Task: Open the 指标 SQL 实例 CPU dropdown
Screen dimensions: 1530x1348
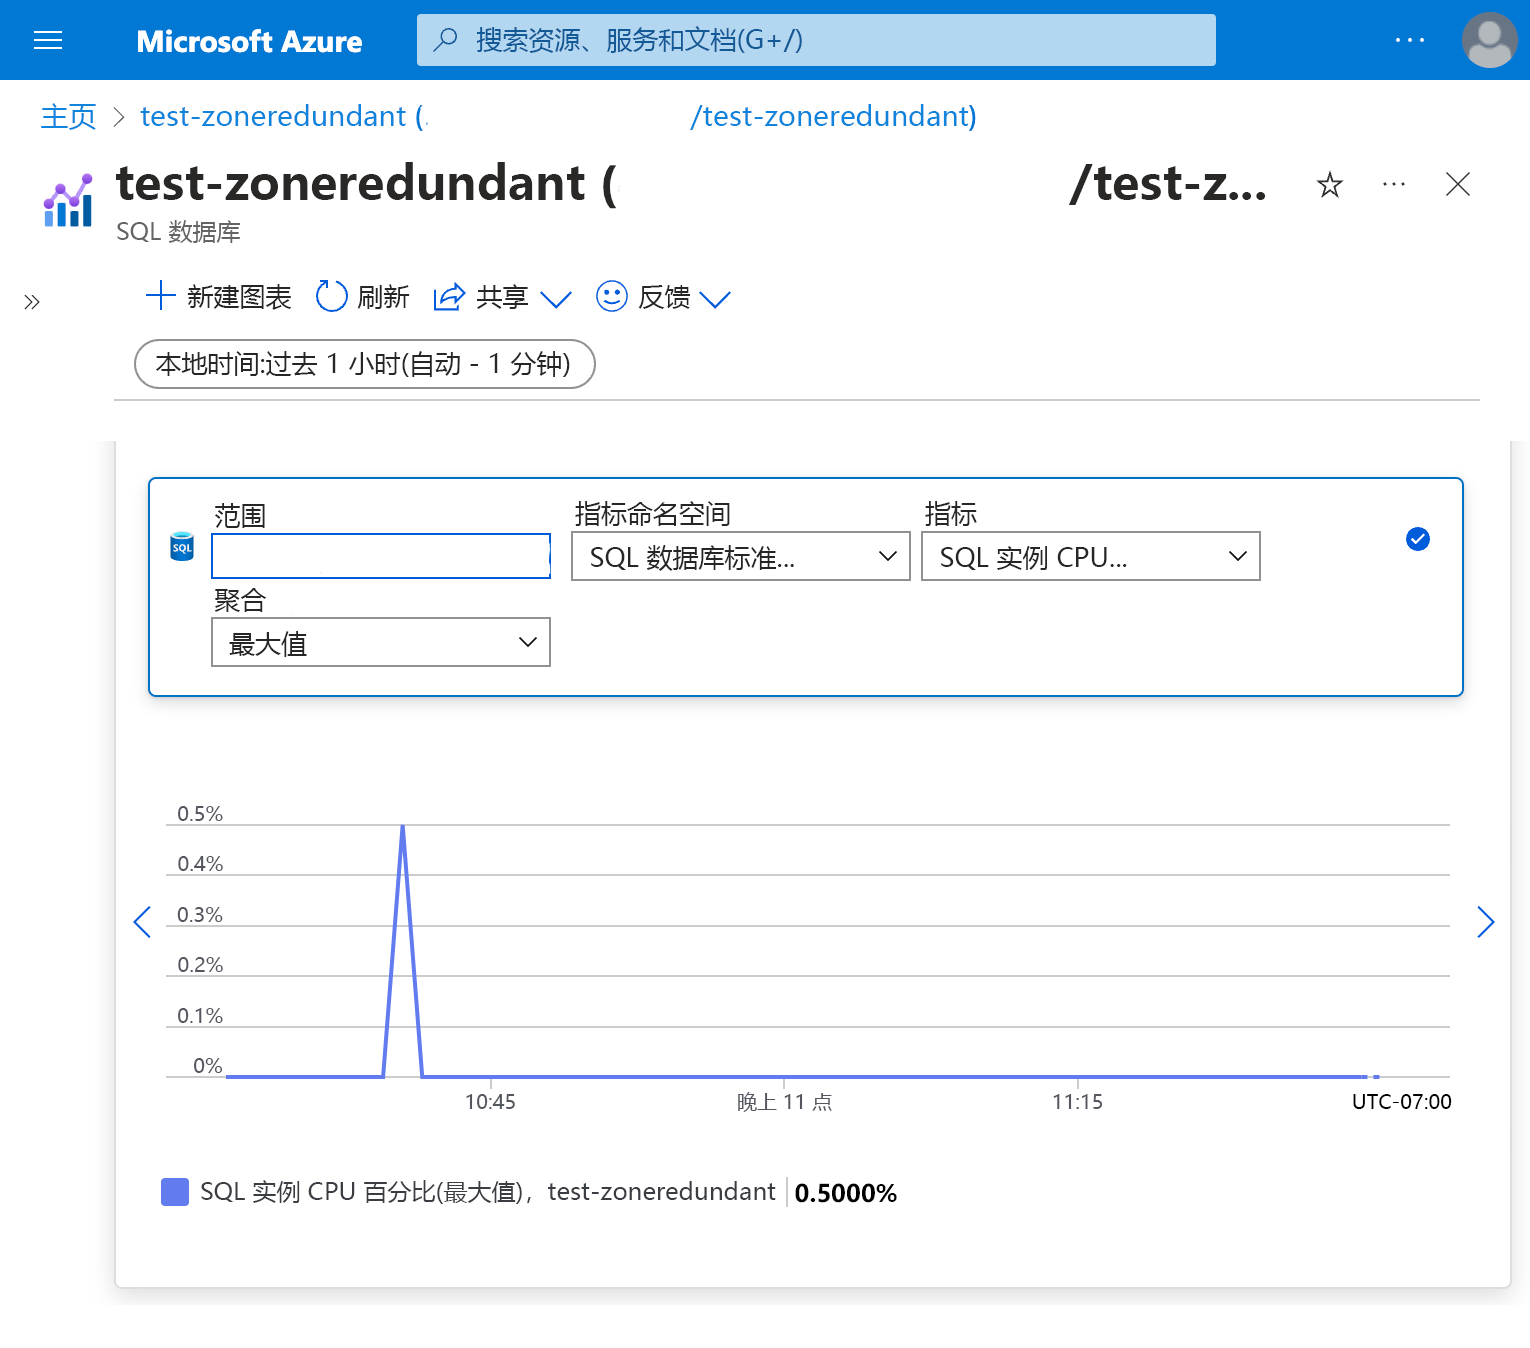Action: (1091, 556)
